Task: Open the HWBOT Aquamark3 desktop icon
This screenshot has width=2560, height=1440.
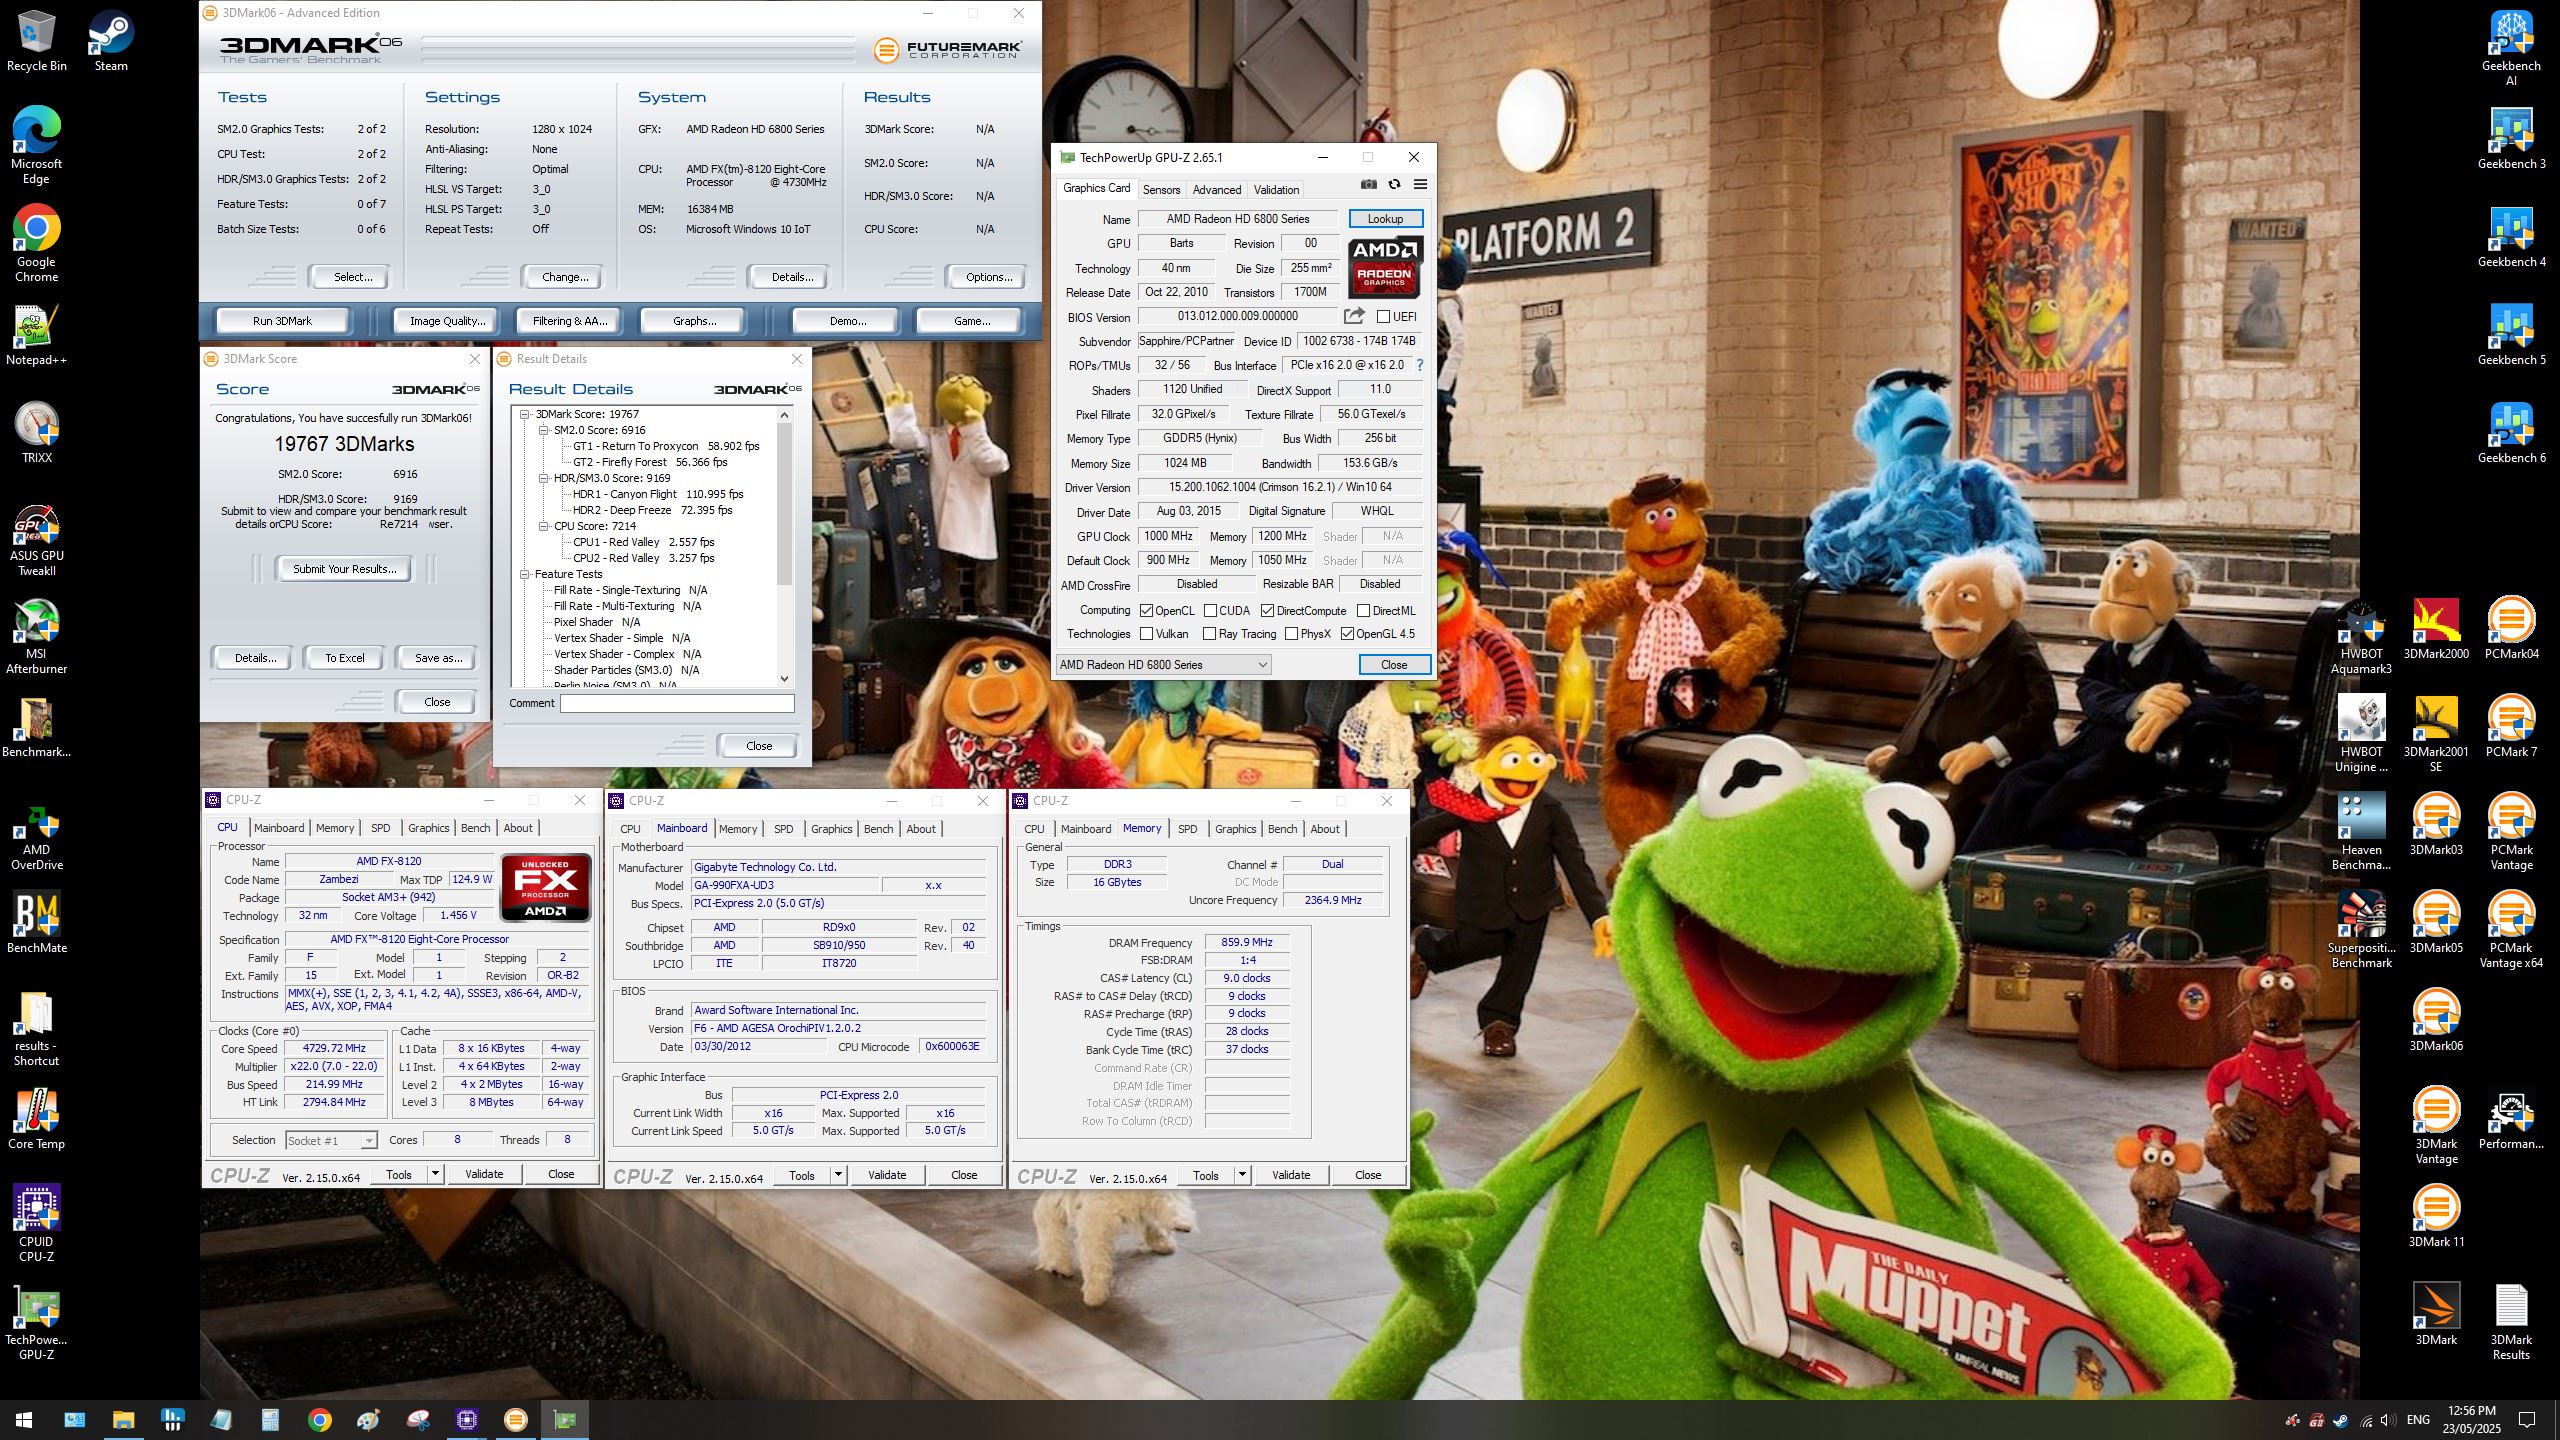Action: click(2361, 637)
